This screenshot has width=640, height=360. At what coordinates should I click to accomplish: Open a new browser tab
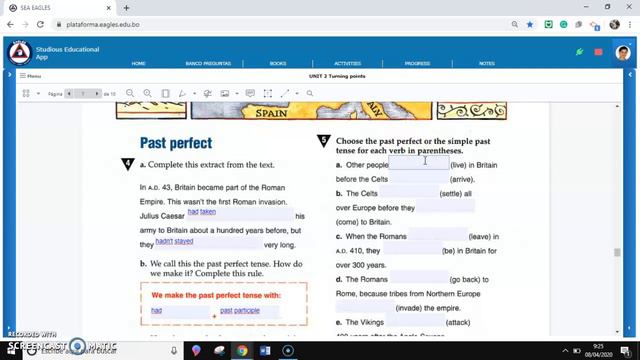(126, 8)
